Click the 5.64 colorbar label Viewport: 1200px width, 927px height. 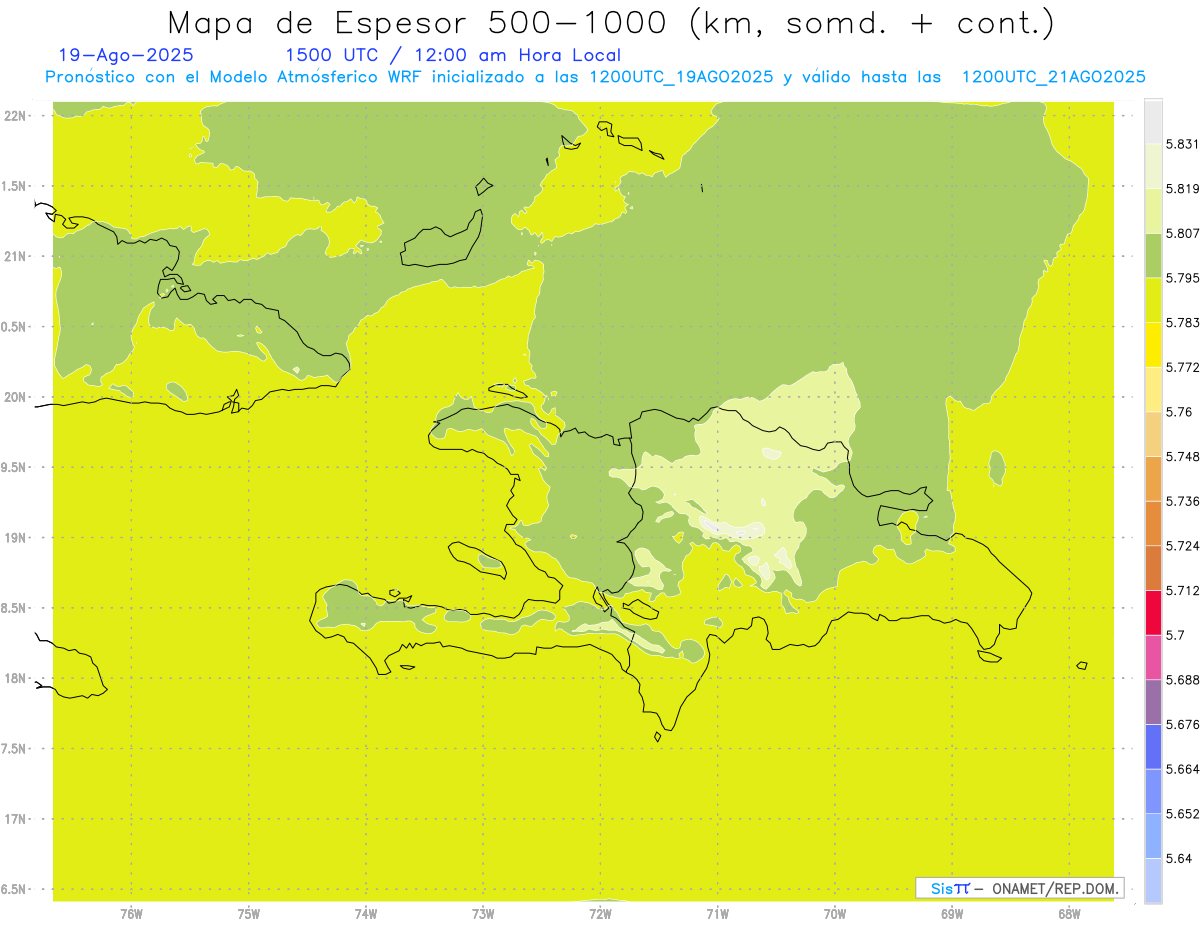coord(1178,859)
